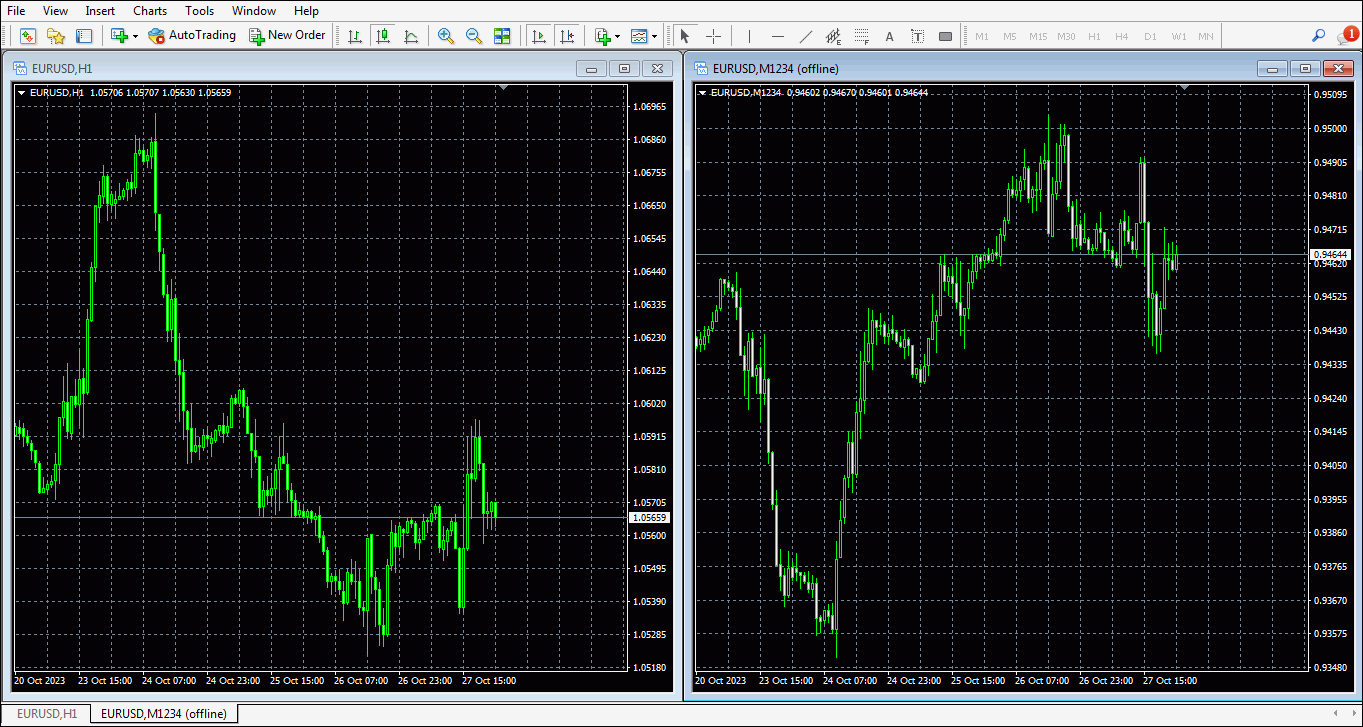1363x727 pixels.
Task: Draw a vertical line tool
Action: [749, 36]
